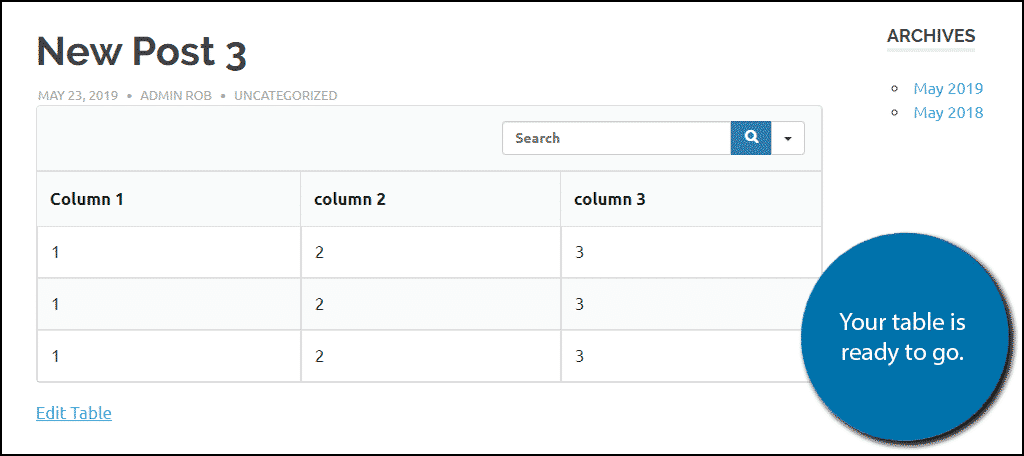Click the New Post 3 title
This screenshot has width=1024, height=456.
click(142, 52)
